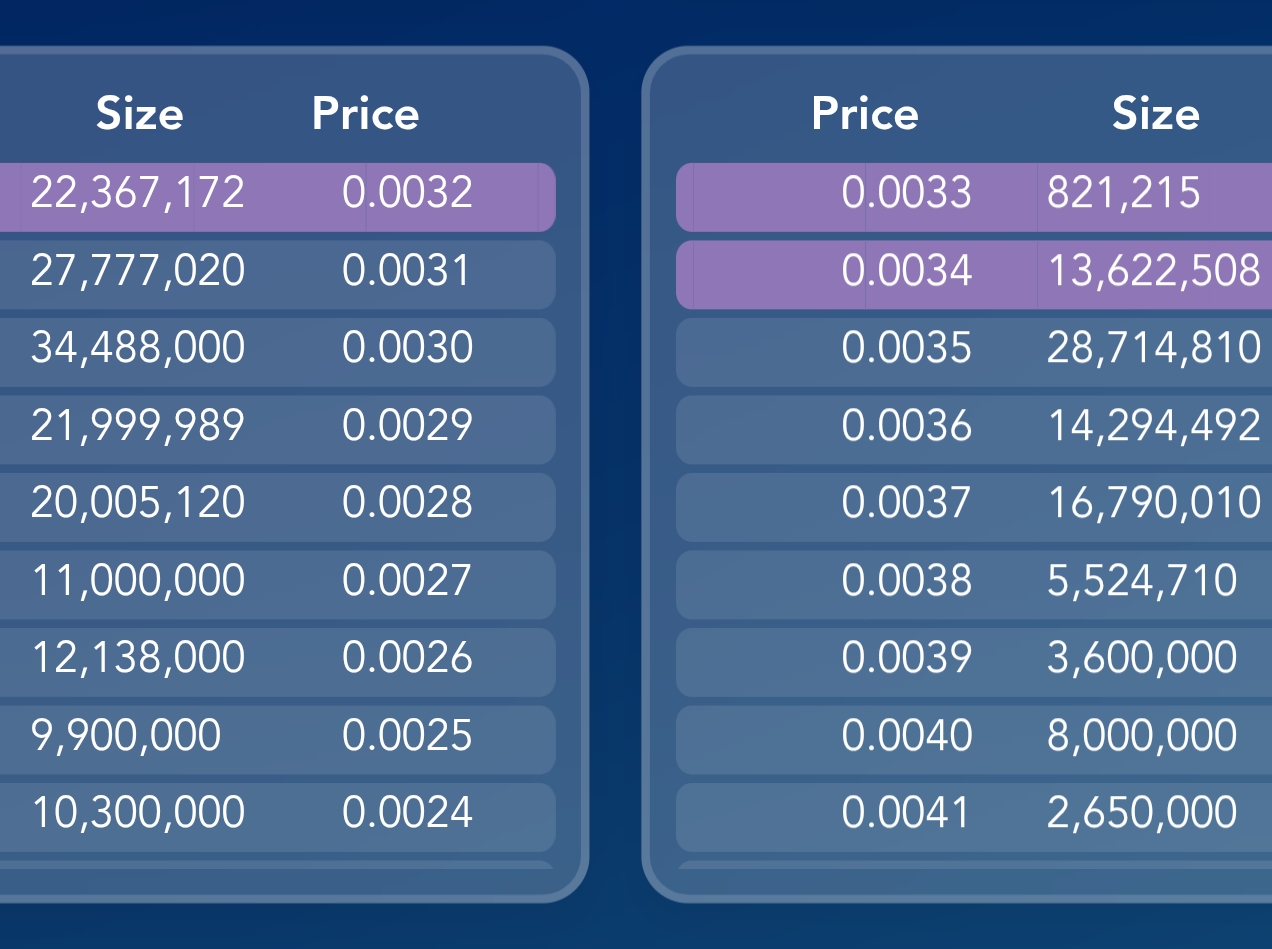Select the 9,900,000 bid size

[x=126, y=735]
